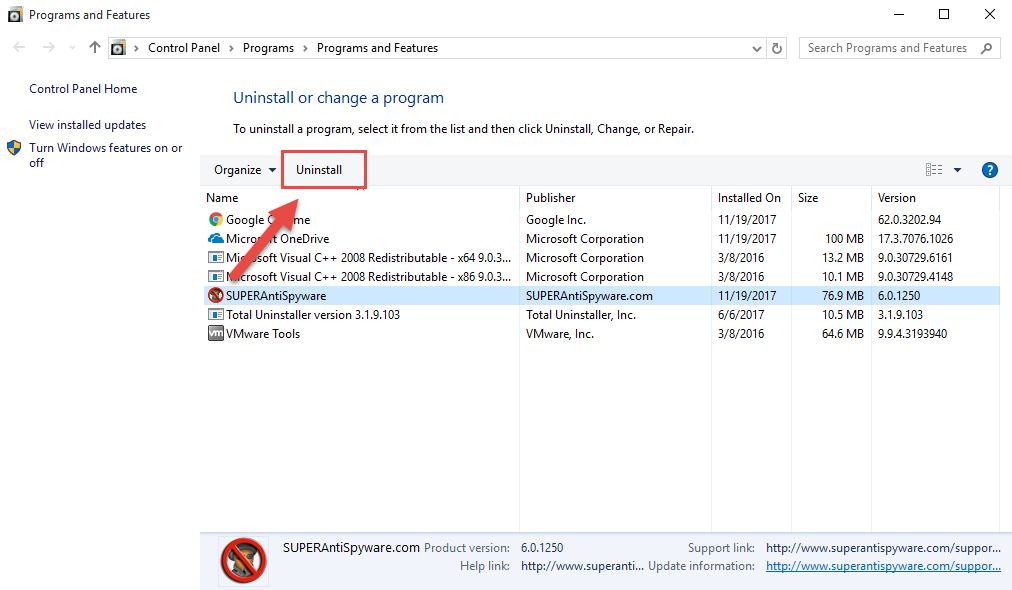Refresh the Programs and Features list
This screenshot has width=1012, height=590.
point(777,48)
